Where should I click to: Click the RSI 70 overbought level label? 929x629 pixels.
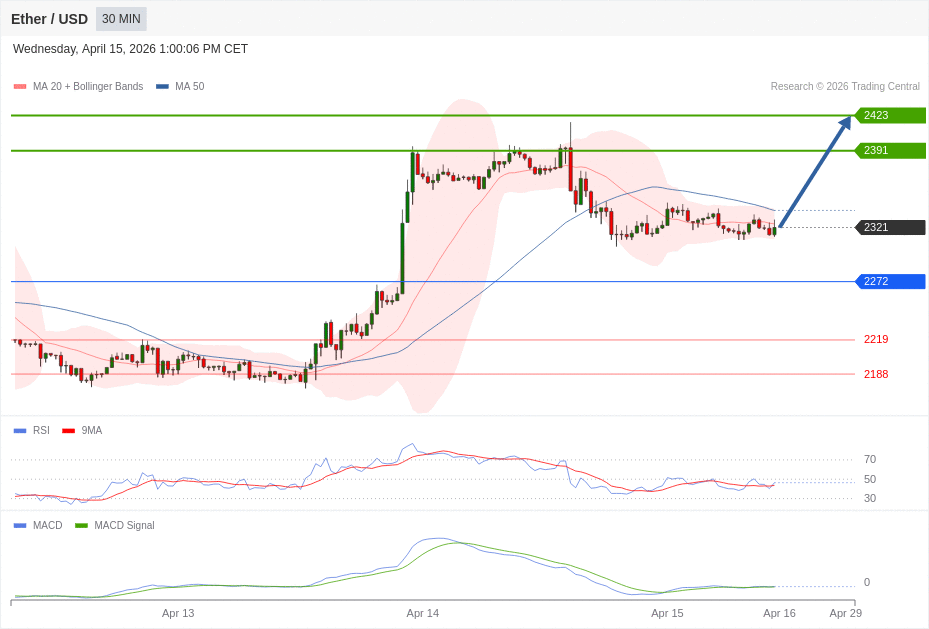tap(869, 459)
